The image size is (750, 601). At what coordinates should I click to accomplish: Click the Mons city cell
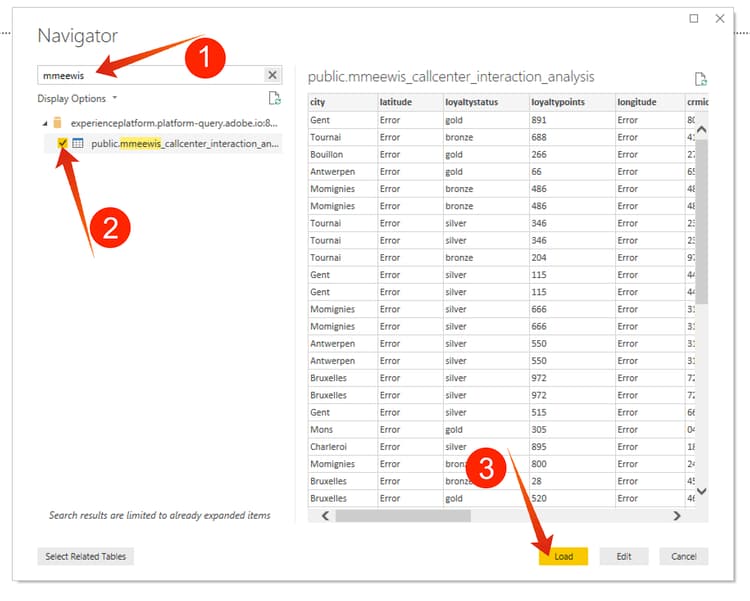coord(342,430)
